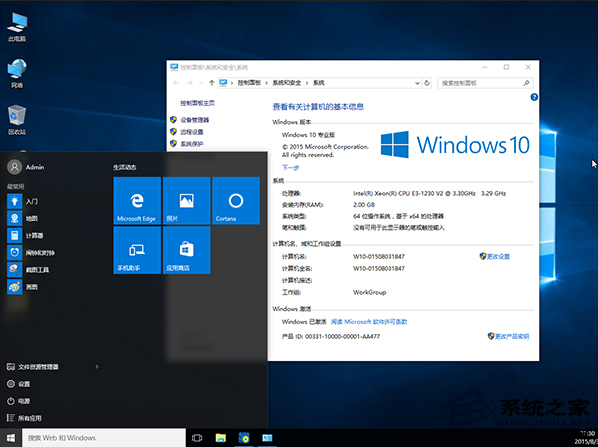Open the 应用商店 Store tile
Image resolution: width=598 pixels, height=447 pixels.
(x=186, y=250)
